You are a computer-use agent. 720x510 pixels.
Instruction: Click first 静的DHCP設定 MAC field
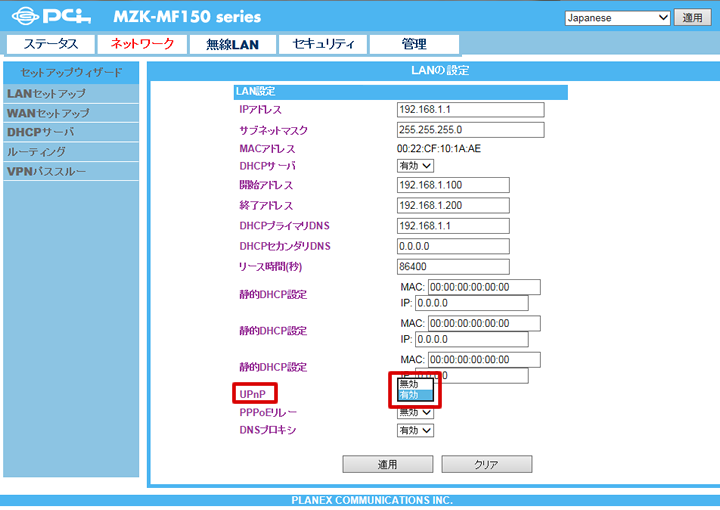click(x=484, y=287)
